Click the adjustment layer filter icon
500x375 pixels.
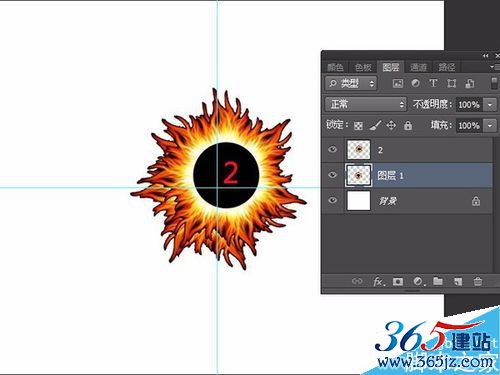tap(415, 83)
